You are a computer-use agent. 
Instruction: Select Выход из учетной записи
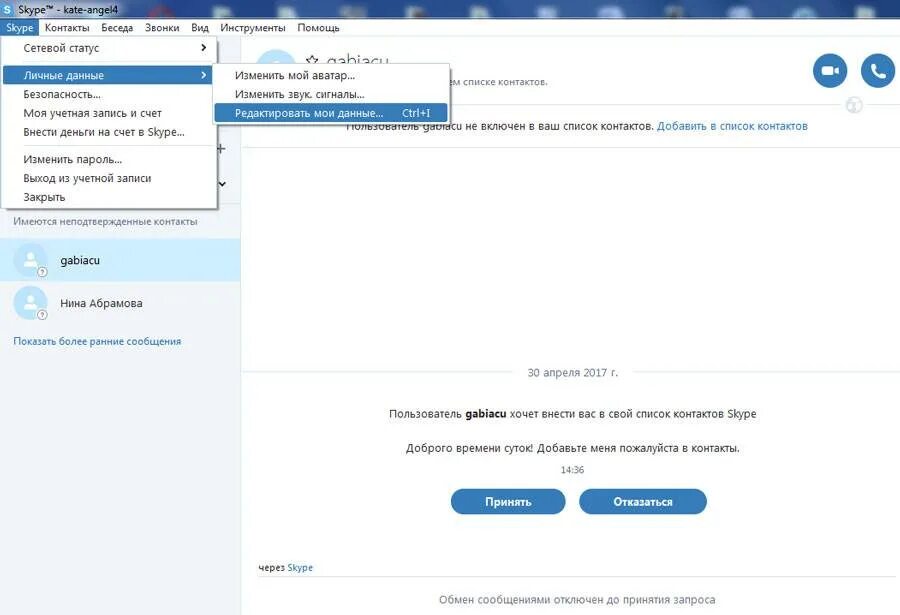pos(108,178)
